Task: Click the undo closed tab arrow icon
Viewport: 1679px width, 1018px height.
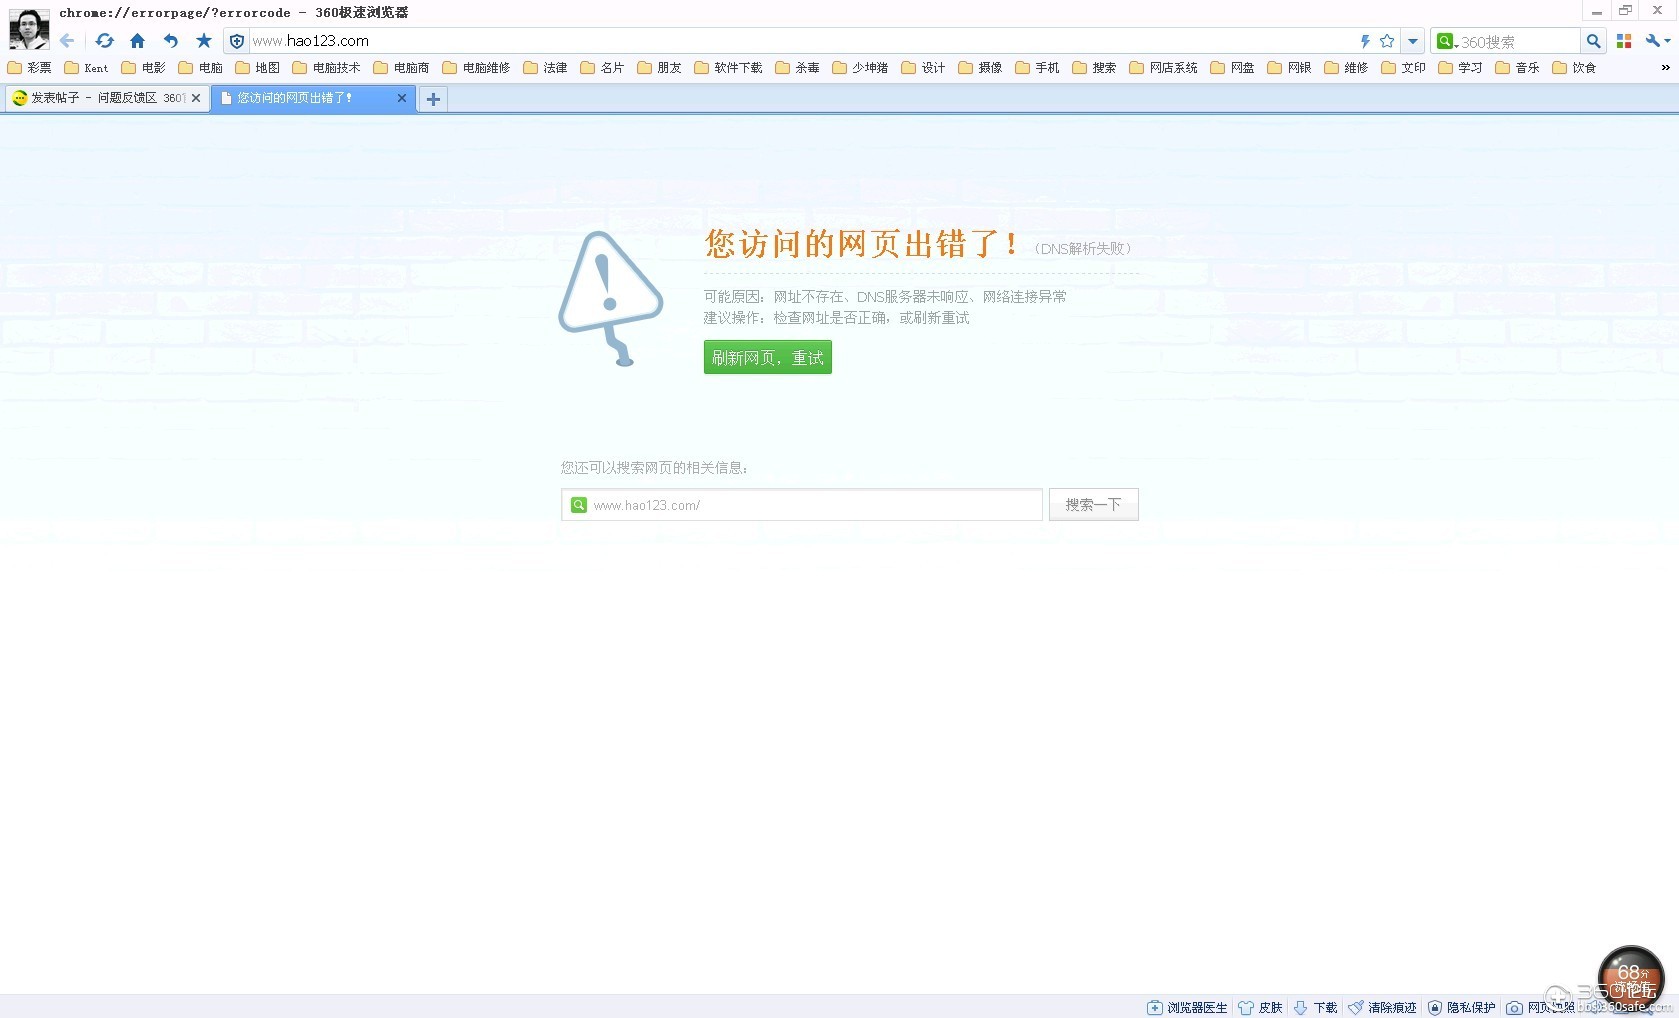Action: pyautogui.click(x=171, y=41)
